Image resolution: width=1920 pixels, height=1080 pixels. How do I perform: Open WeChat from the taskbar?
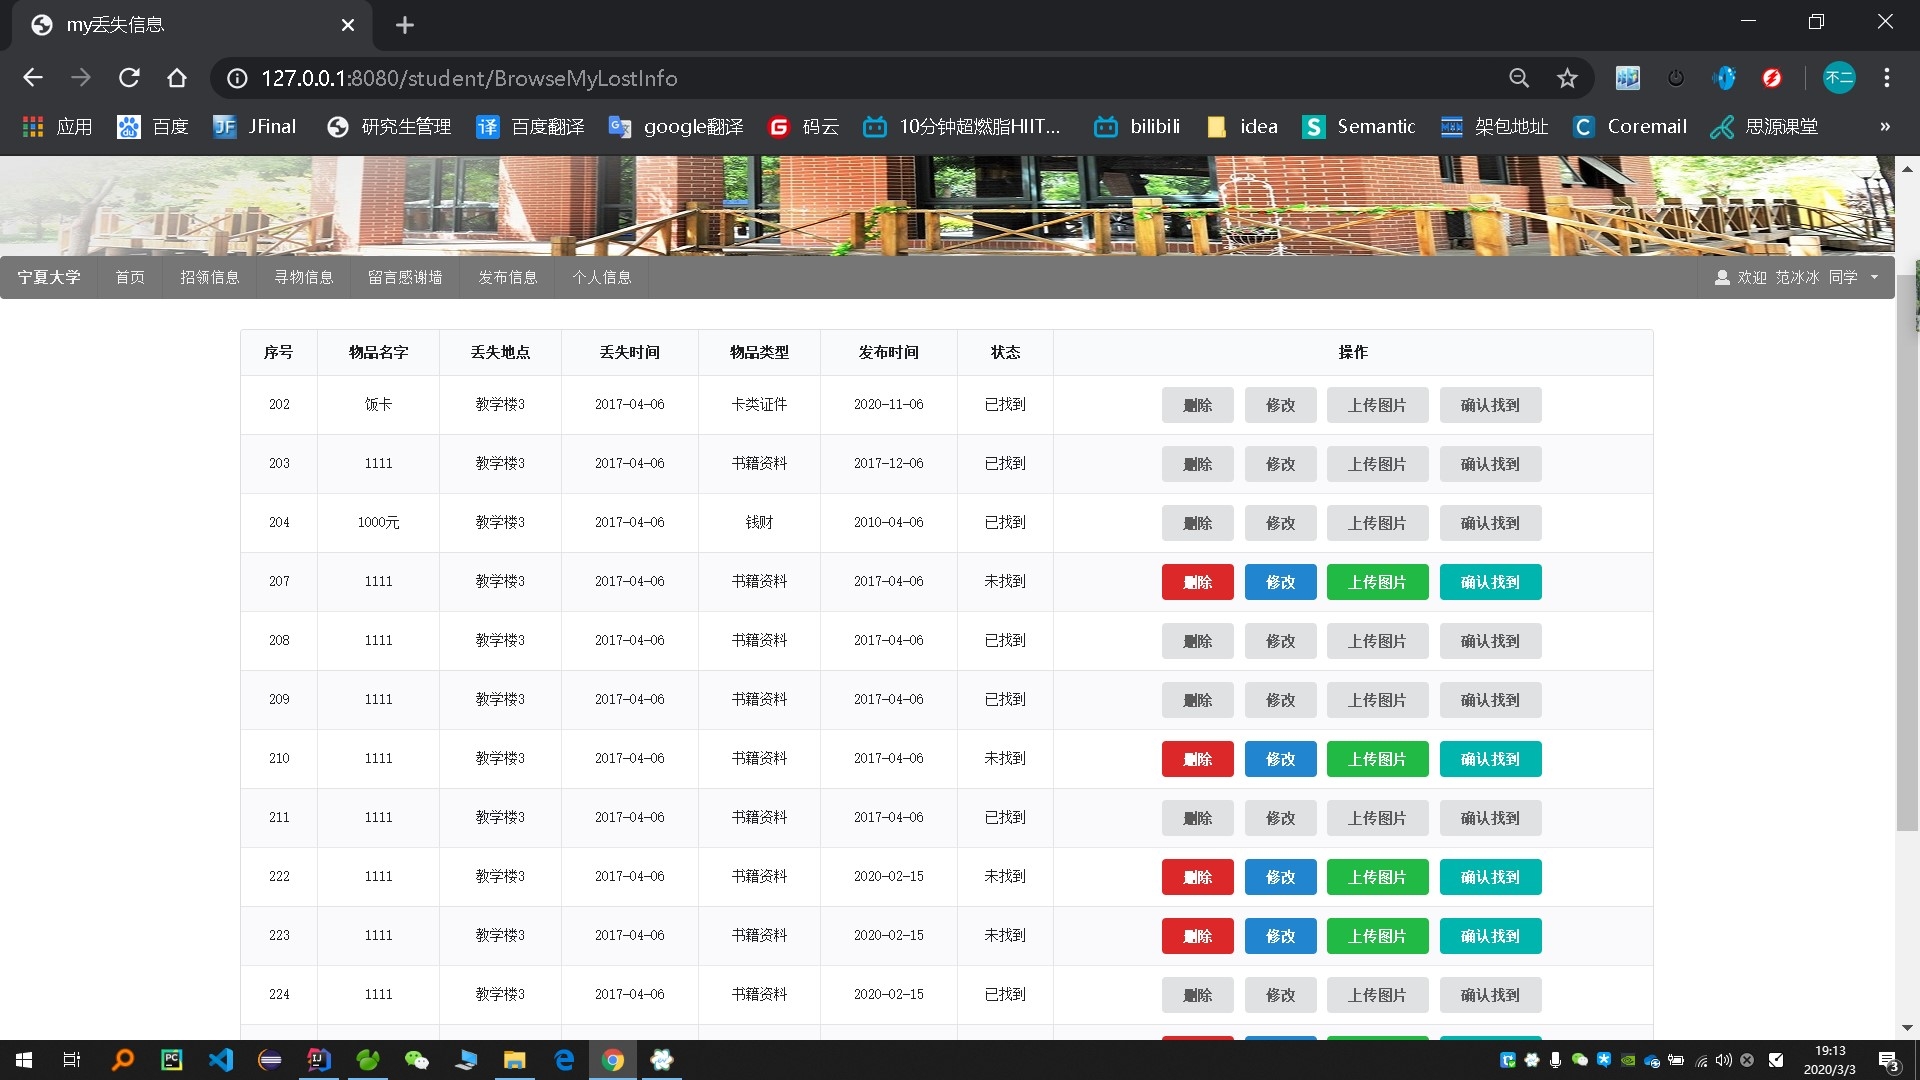pyautogui.click(x=417, y=1060)
